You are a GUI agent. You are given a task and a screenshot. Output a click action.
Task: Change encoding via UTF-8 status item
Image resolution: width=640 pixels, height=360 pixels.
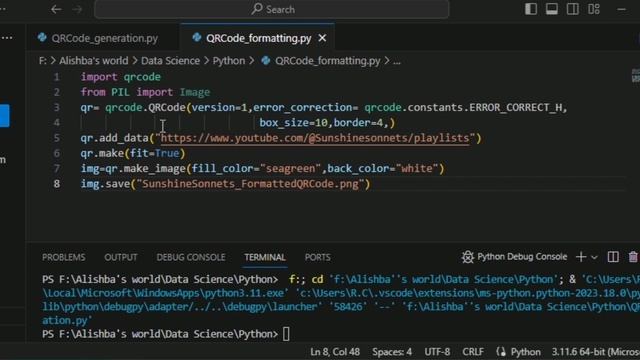point(437,352)
